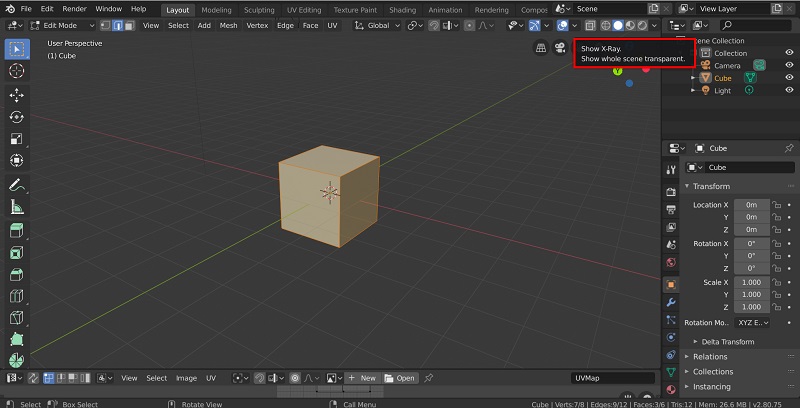Click the Scale tool icon
Viewport: 800px width, 408px height.
click(16, 139)
